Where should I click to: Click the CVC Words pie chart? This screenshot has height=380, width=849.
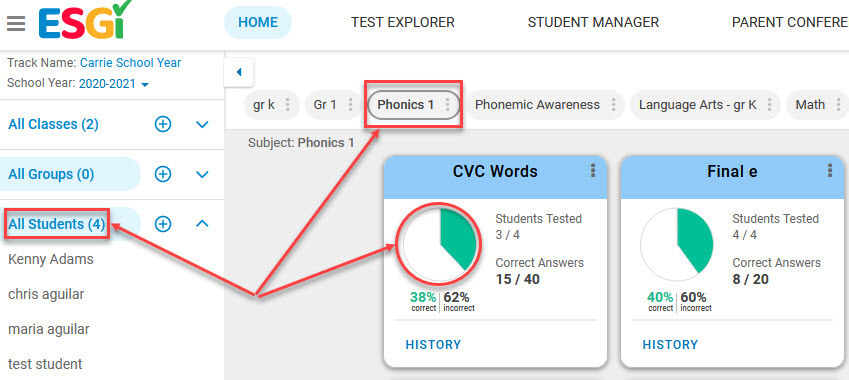(x=439, y=244)
